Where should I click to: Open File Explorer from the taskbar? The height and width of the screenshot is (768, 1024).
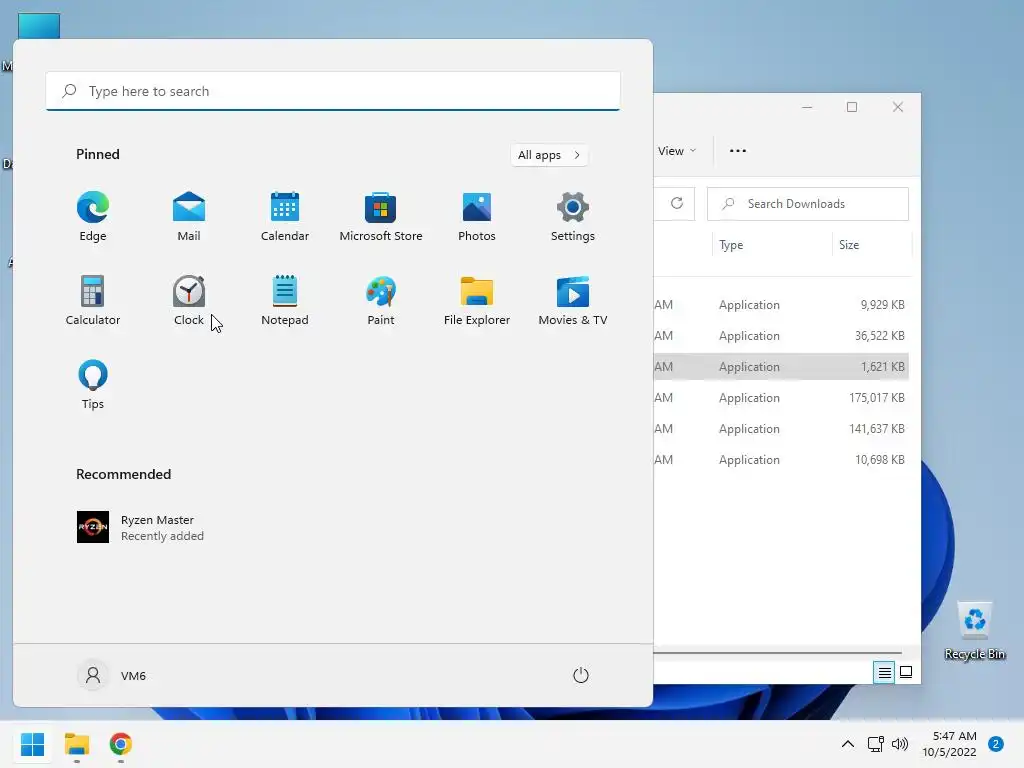(76, 744)
